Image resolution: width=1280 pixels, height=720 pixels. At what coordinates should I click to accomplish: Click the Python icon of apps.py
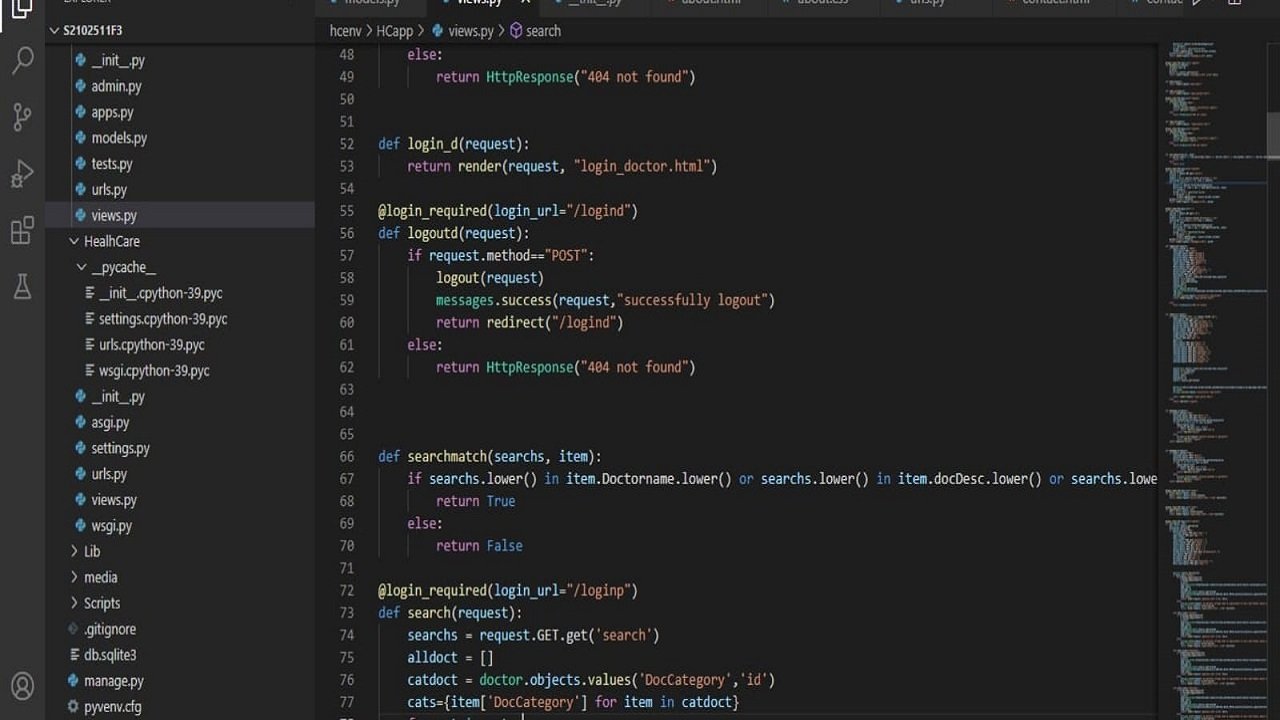80,113
